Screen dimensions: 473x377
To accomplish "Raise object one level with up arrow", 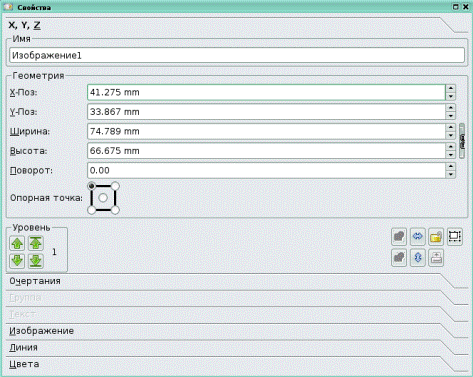I will (17, 243).
